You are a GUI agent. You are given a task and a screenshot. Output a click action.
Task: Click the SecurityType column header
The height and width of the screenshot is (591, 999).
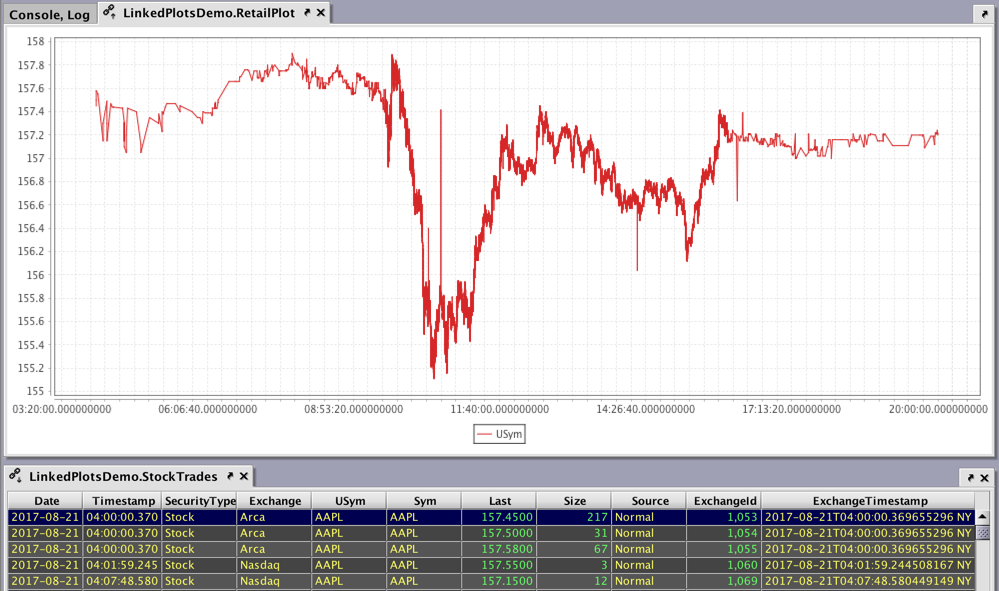199,500
